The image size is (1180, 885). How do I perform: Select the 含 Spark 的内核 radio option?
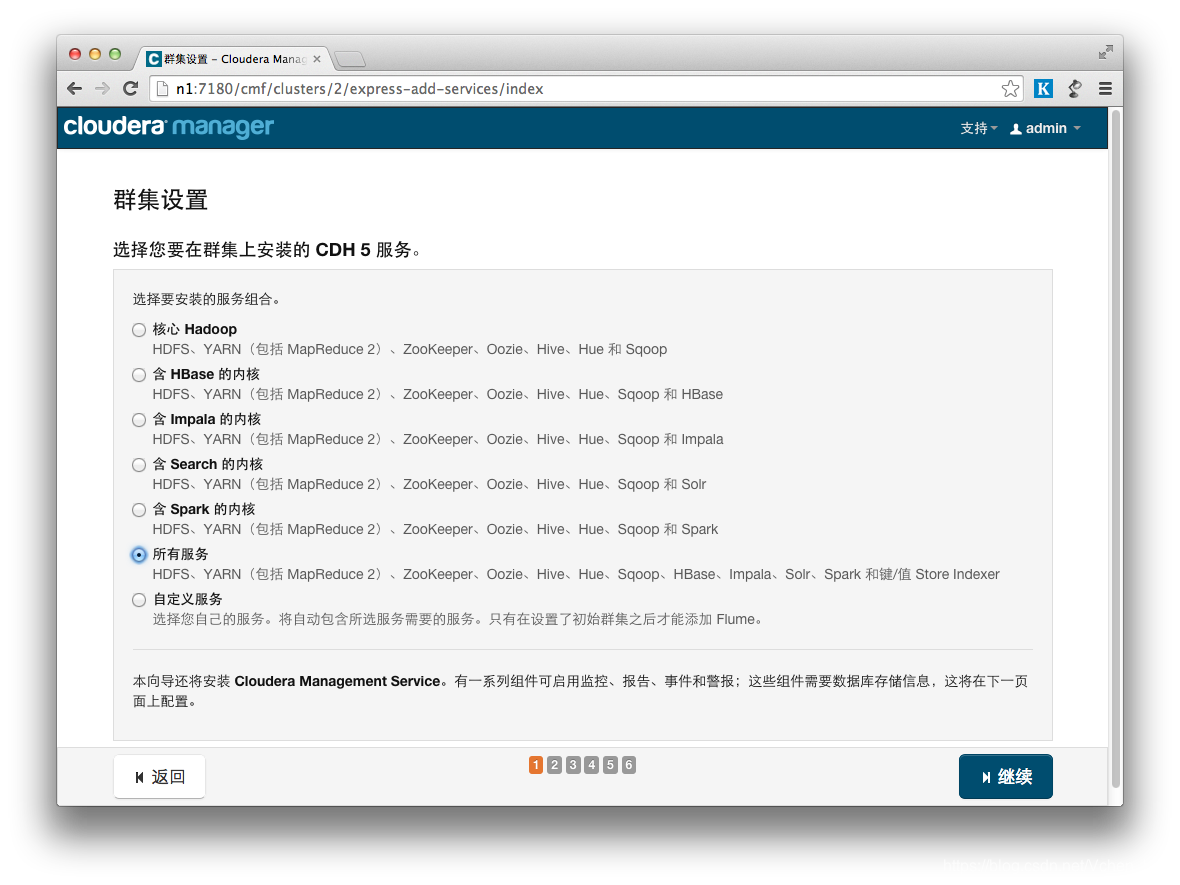(x=138, y=510)
